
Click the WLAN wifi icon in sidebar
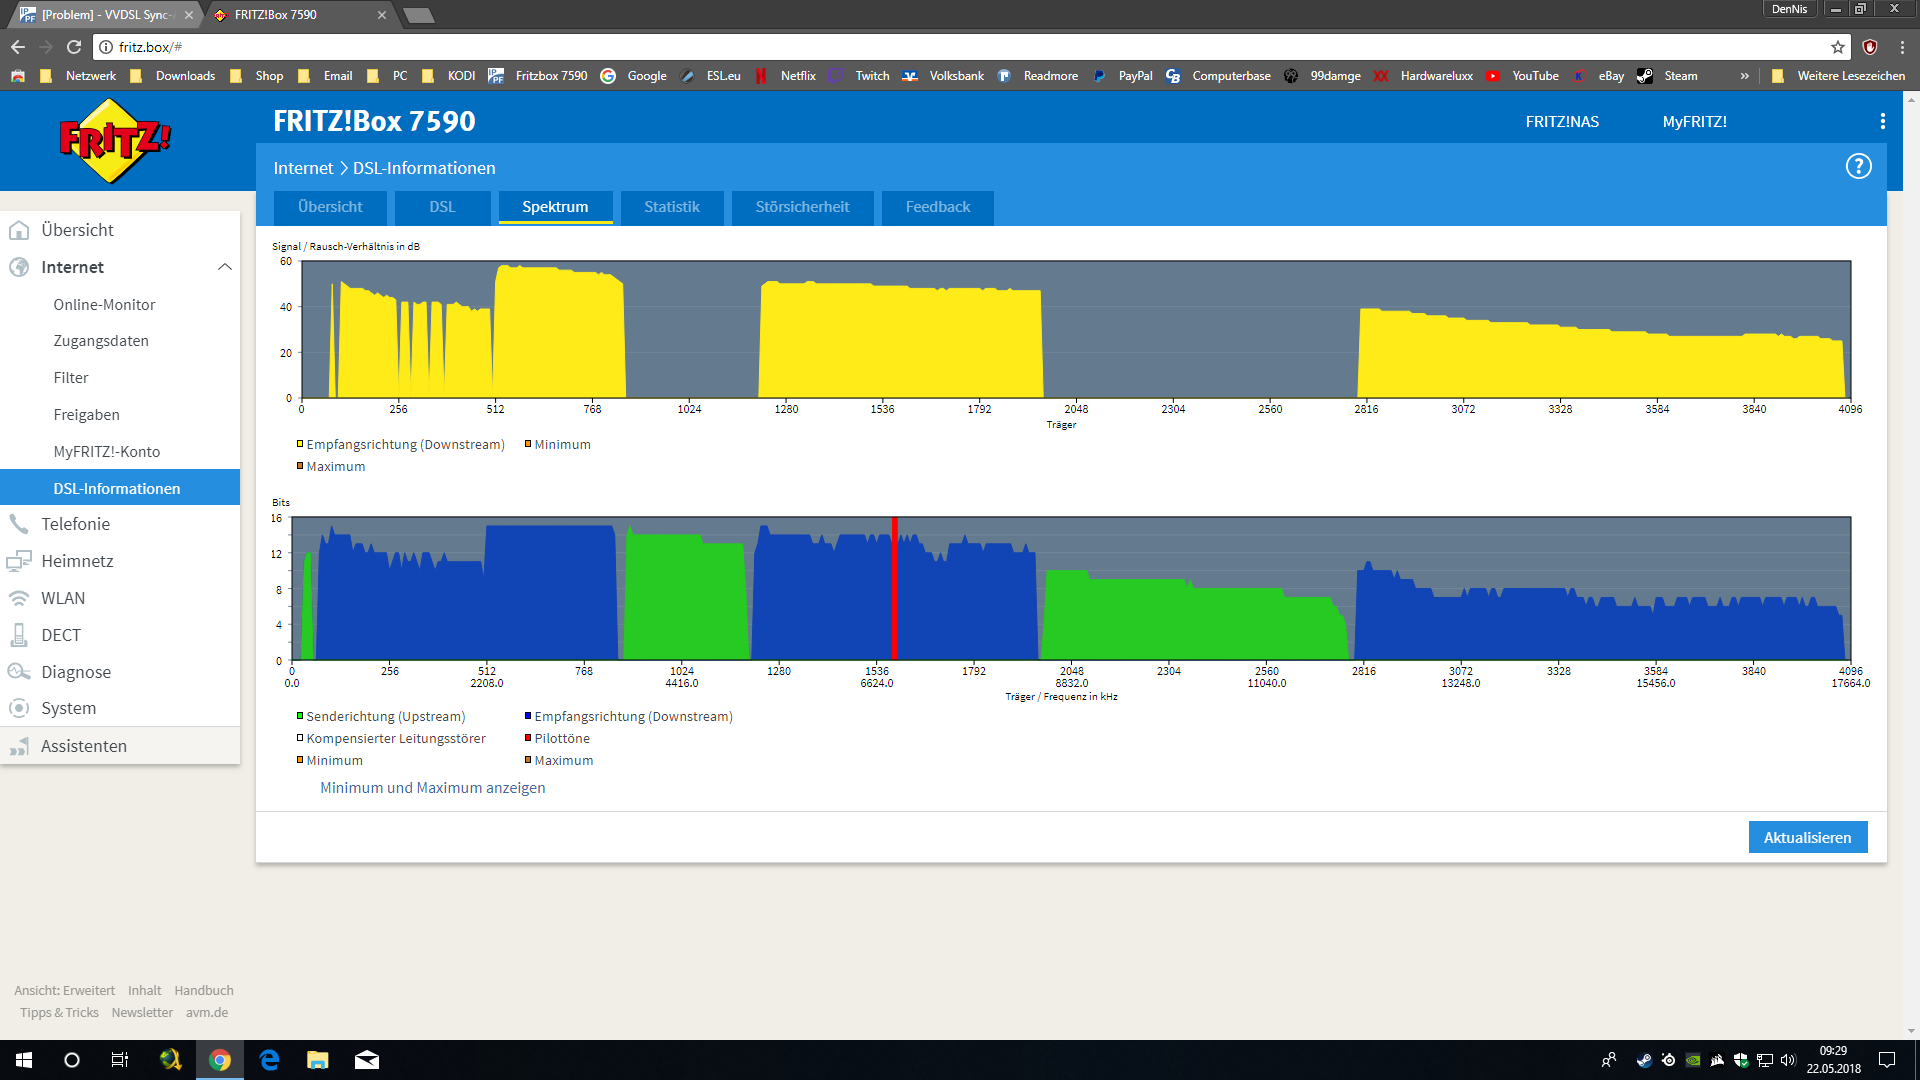(x=19, y=598)
